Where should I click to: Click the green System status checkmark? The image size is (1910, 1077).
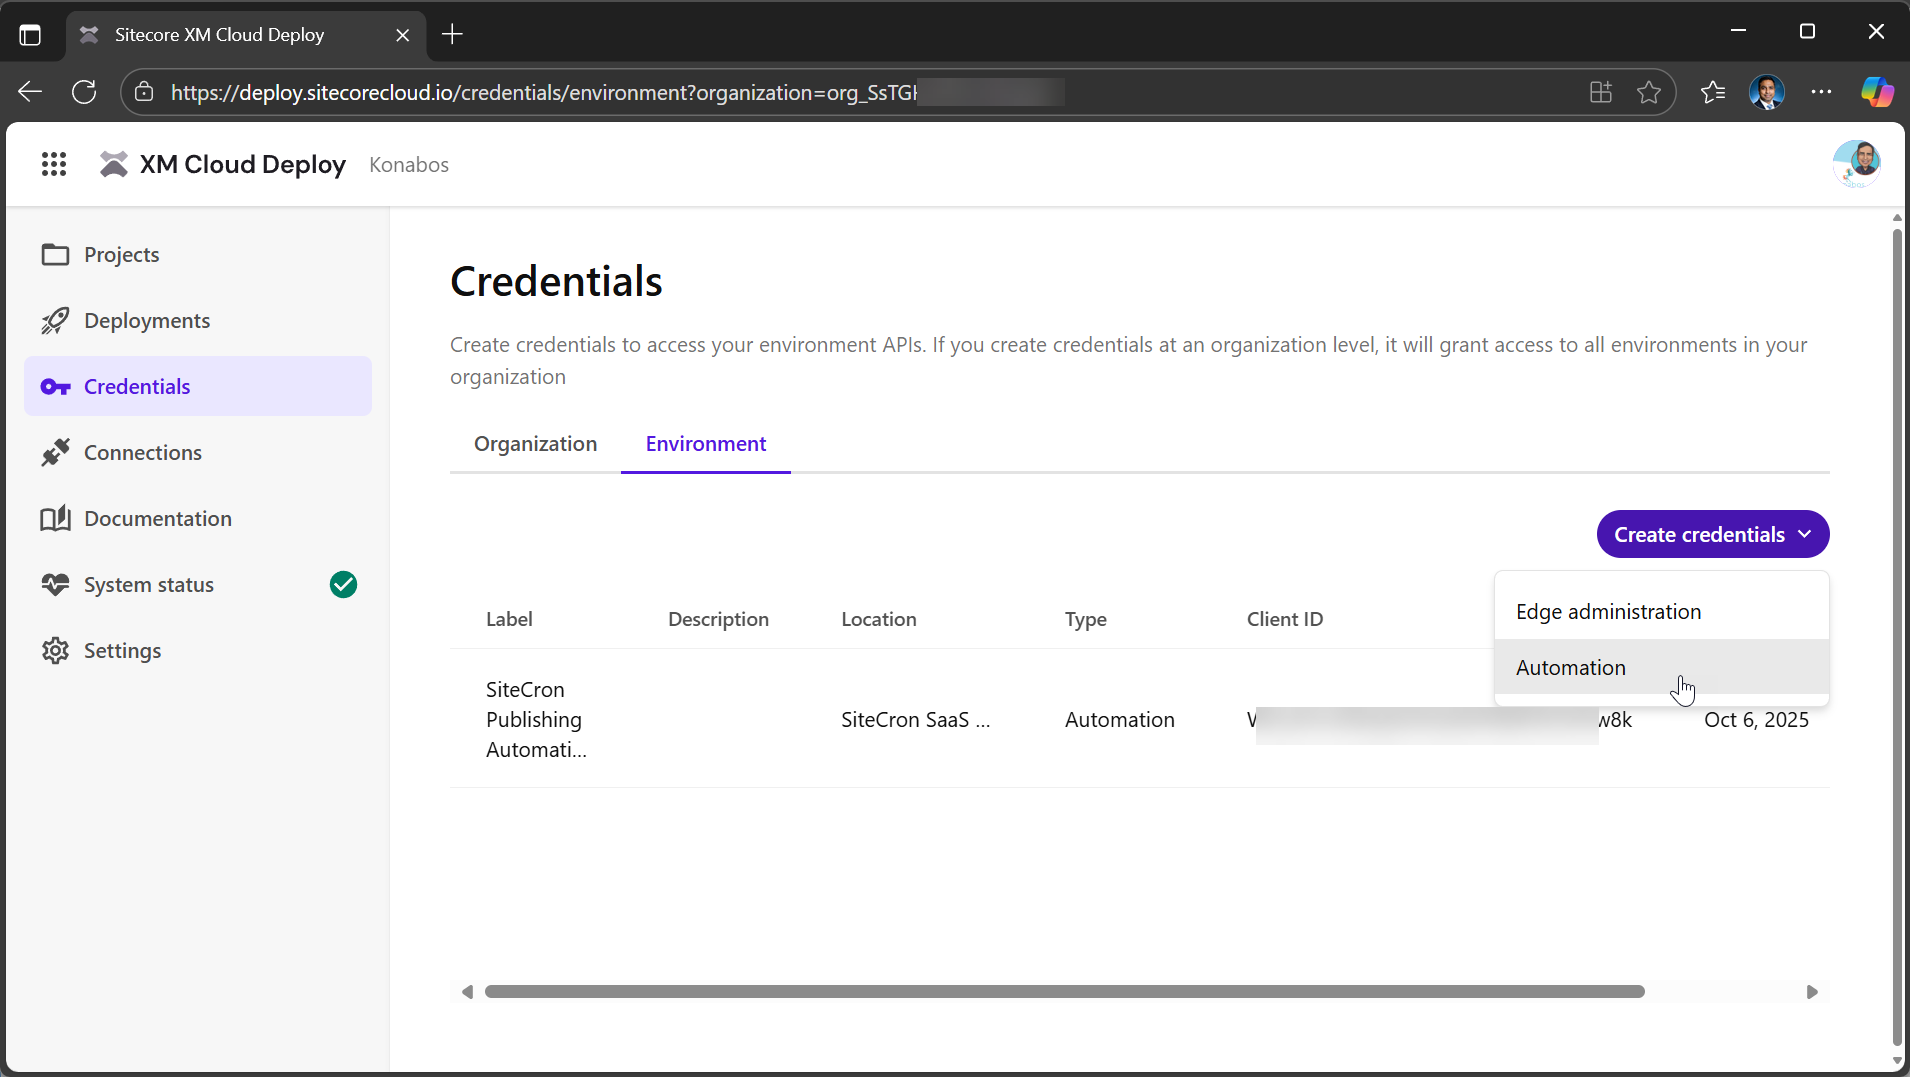[x=343, y=585]
